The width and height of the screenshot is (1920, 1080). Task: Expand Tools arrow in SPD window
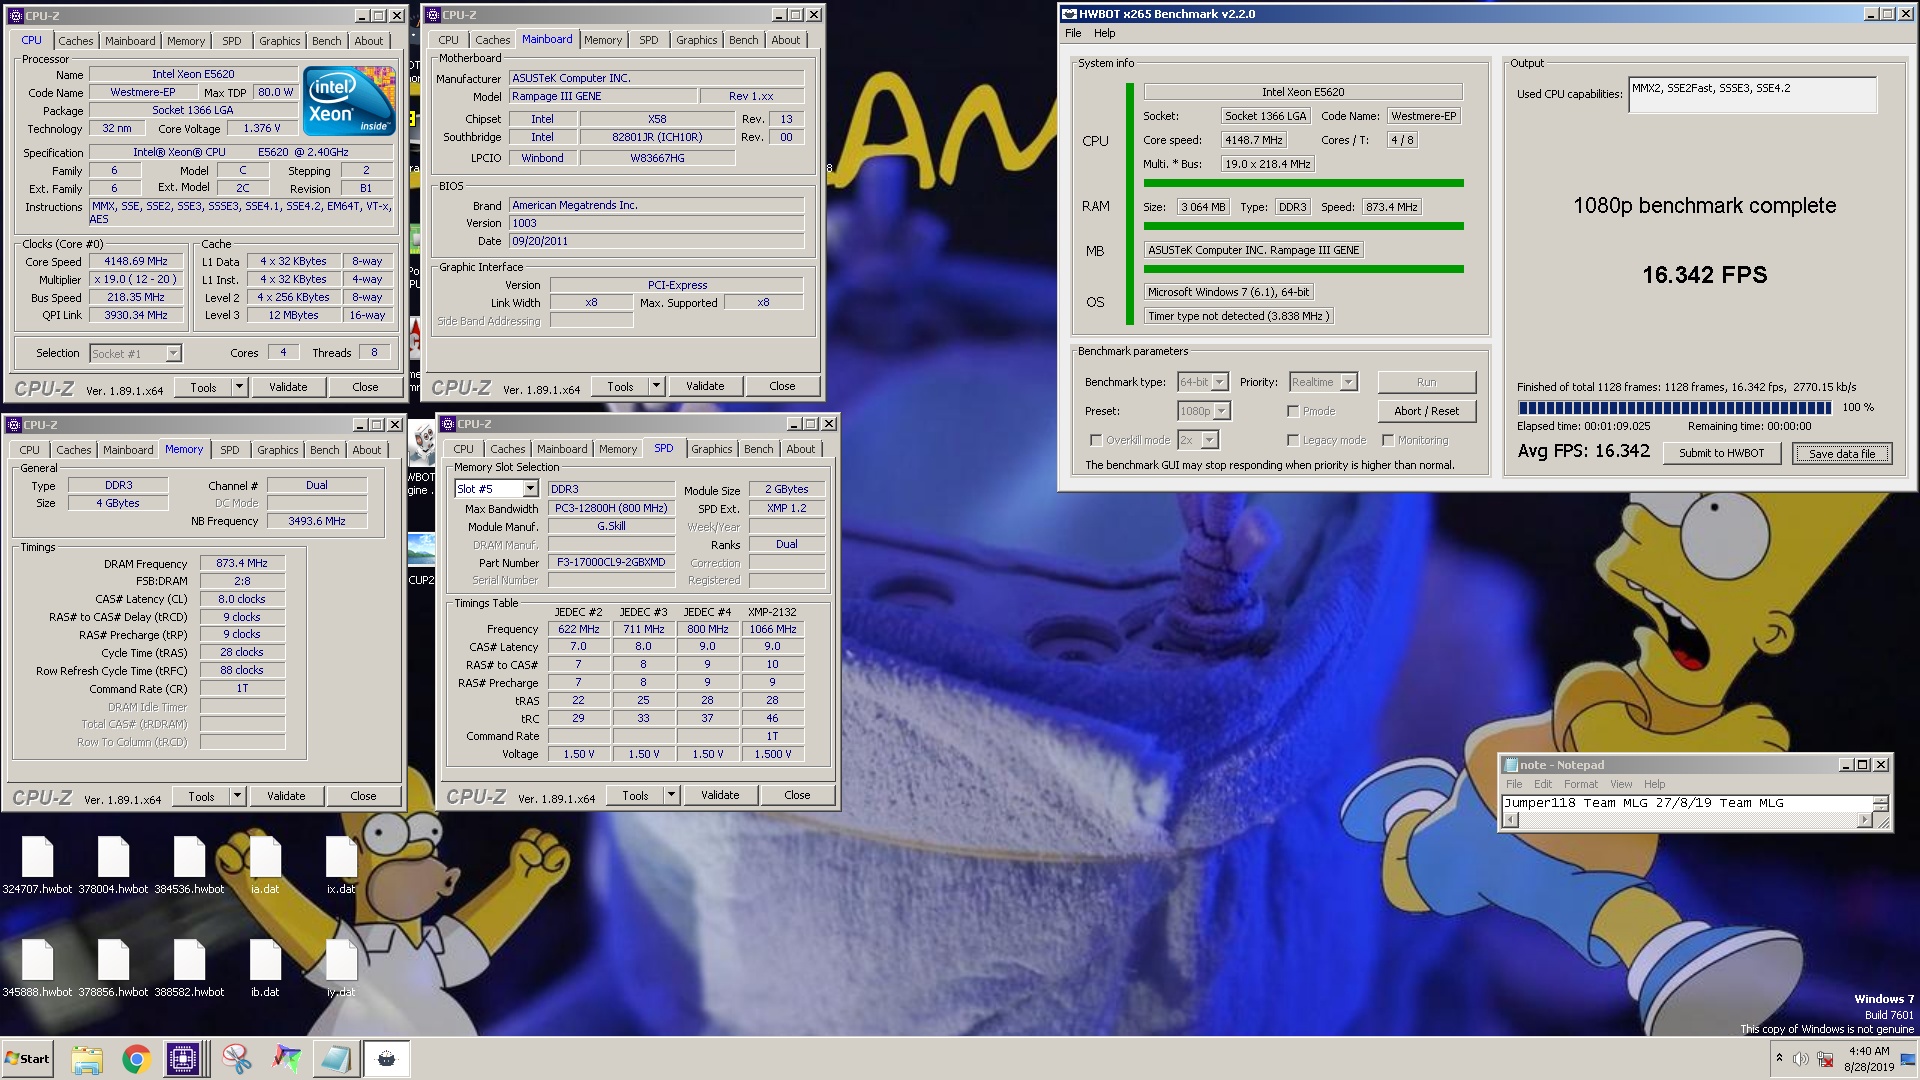point(671,795)
